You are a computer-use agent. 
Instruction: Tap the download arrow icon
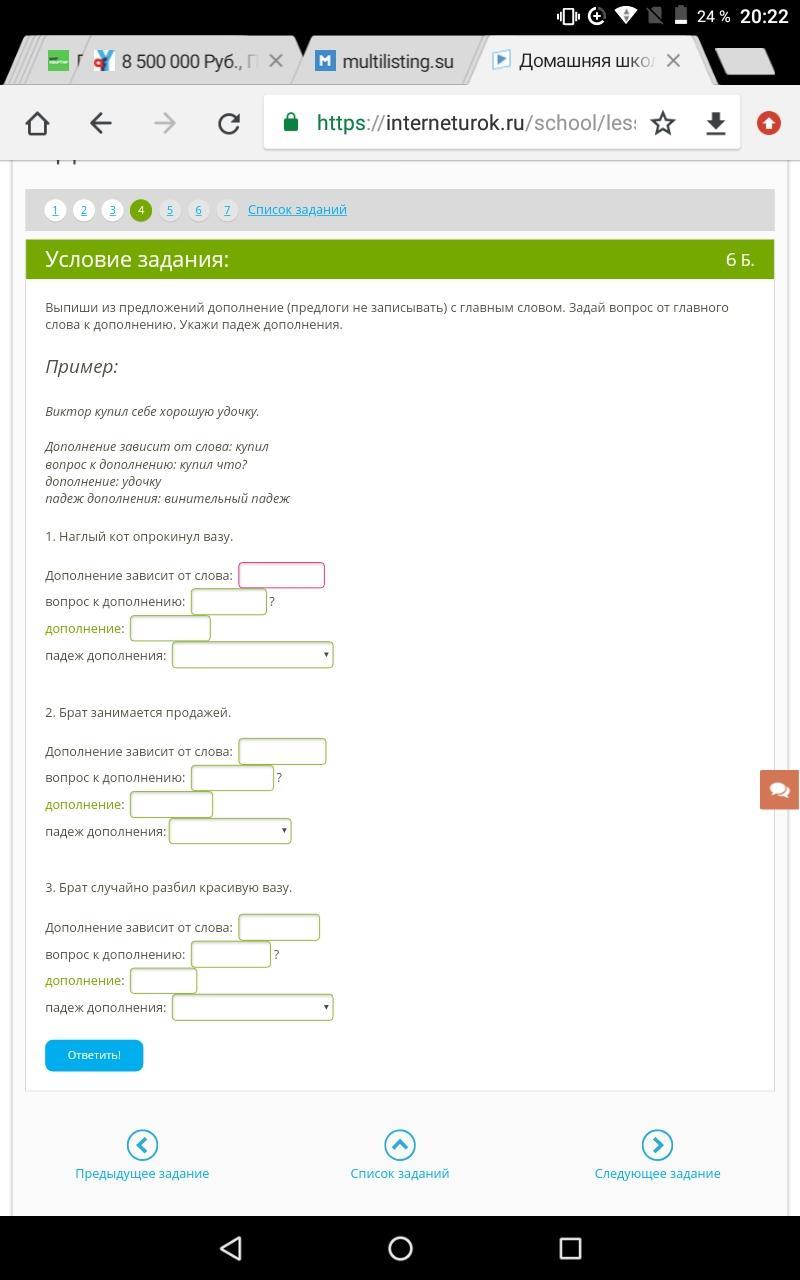[x=715, y=123]
